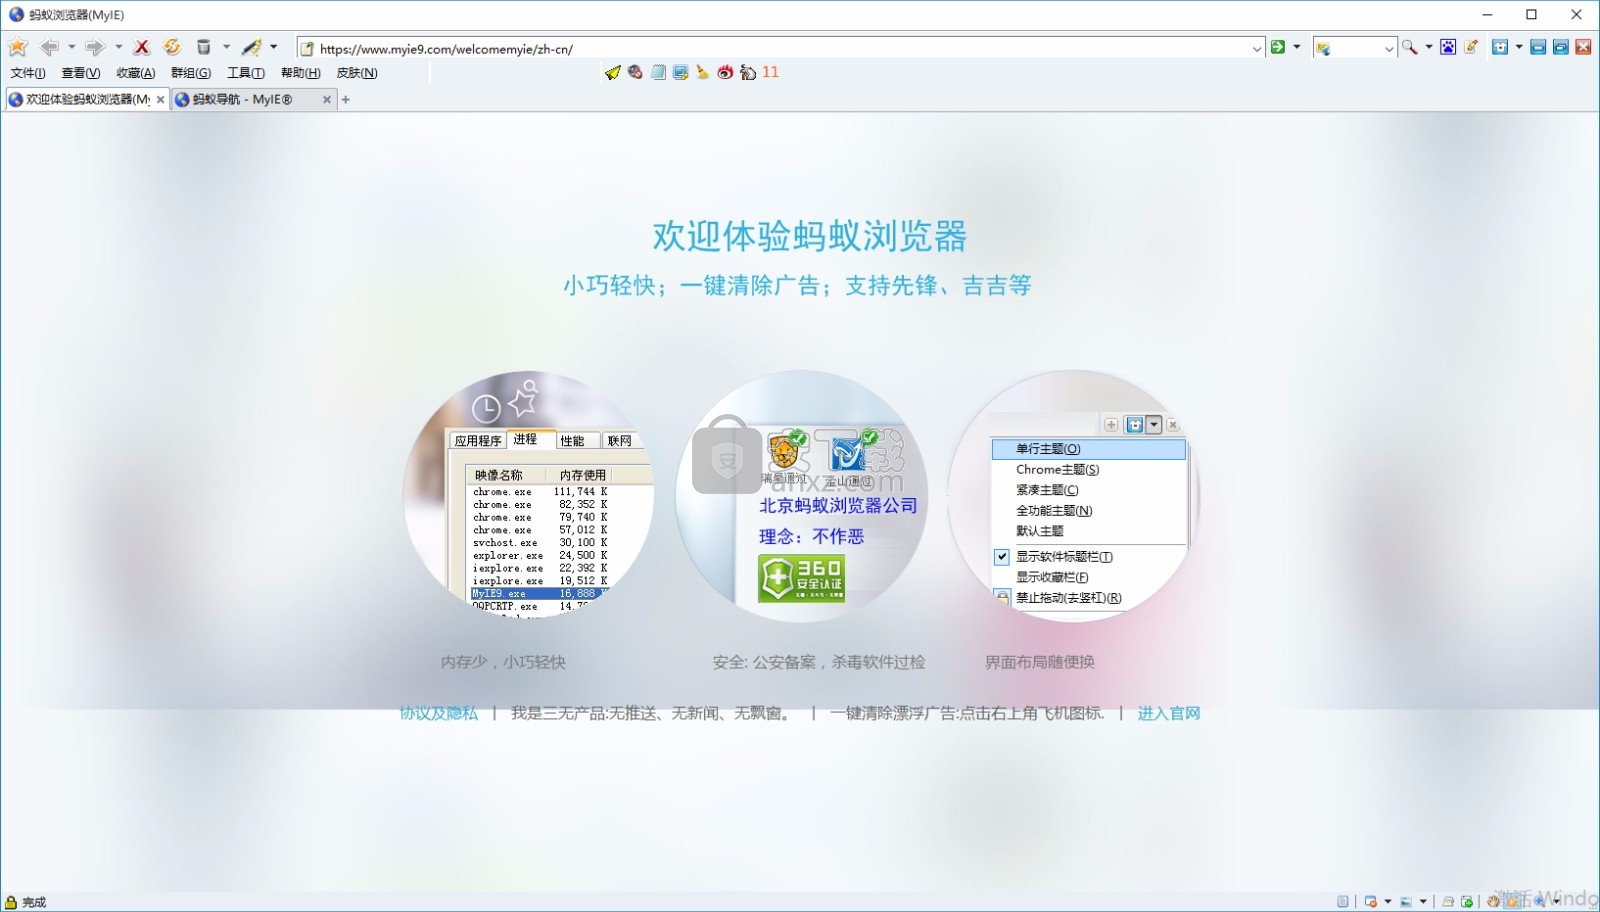Close the 欢迎体验蚂蚁浏览器 tab
The width and height of the screenshot is (1600, 912).
[x=160, y=100]
